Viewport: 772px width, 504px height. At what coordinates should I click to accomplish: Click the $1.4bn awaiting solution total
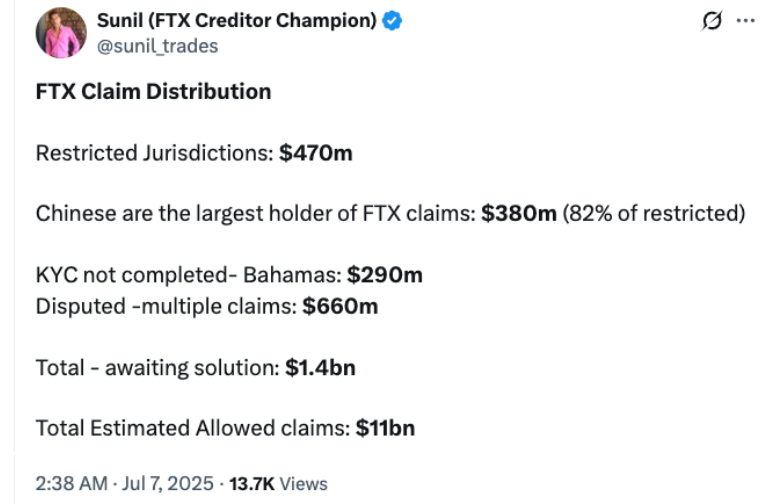click(320, 367)
